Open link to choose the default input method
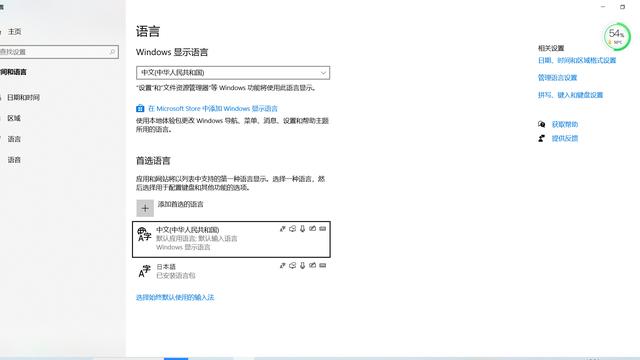 point(175,297)
